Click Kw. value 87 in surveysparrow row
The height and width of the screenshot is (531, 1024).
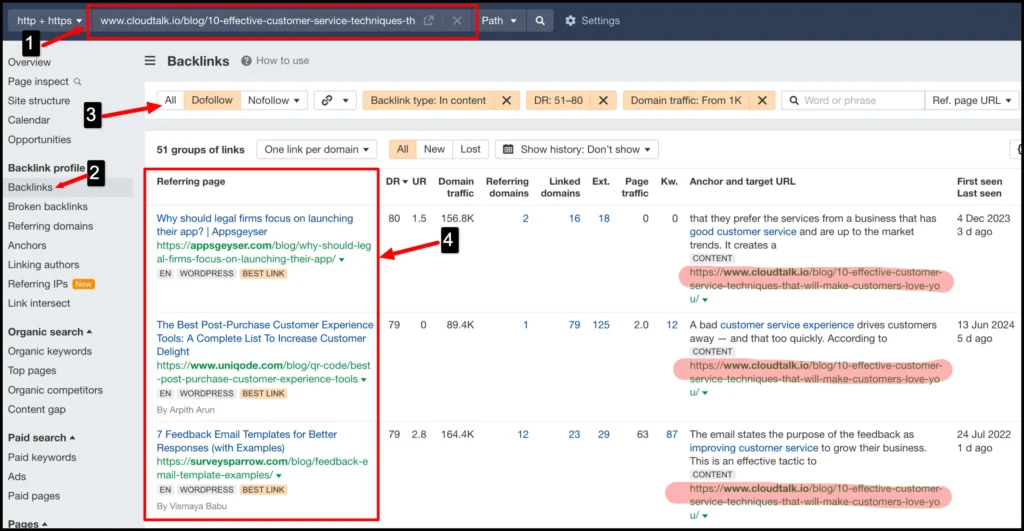pos(671,434)
